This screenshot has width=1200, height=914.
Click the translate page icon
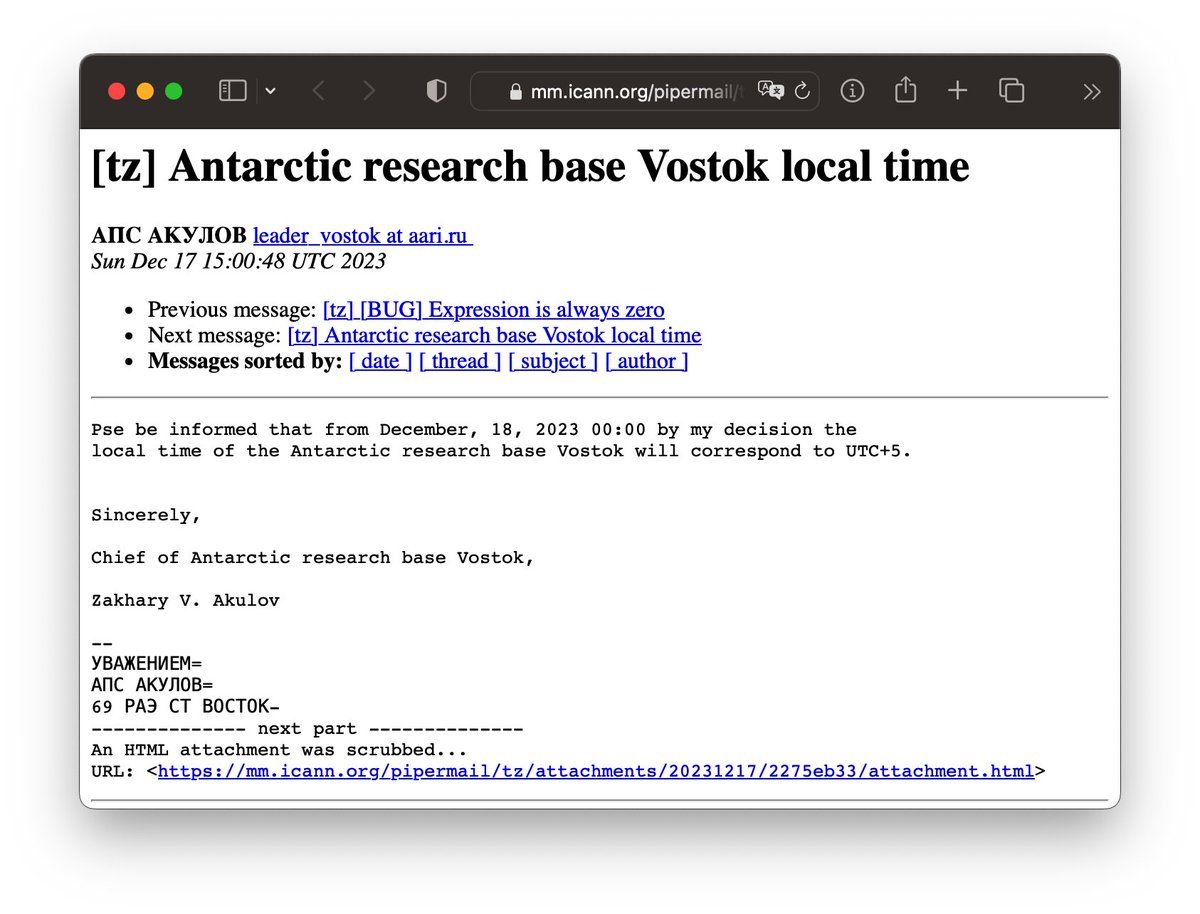point(770,91)
